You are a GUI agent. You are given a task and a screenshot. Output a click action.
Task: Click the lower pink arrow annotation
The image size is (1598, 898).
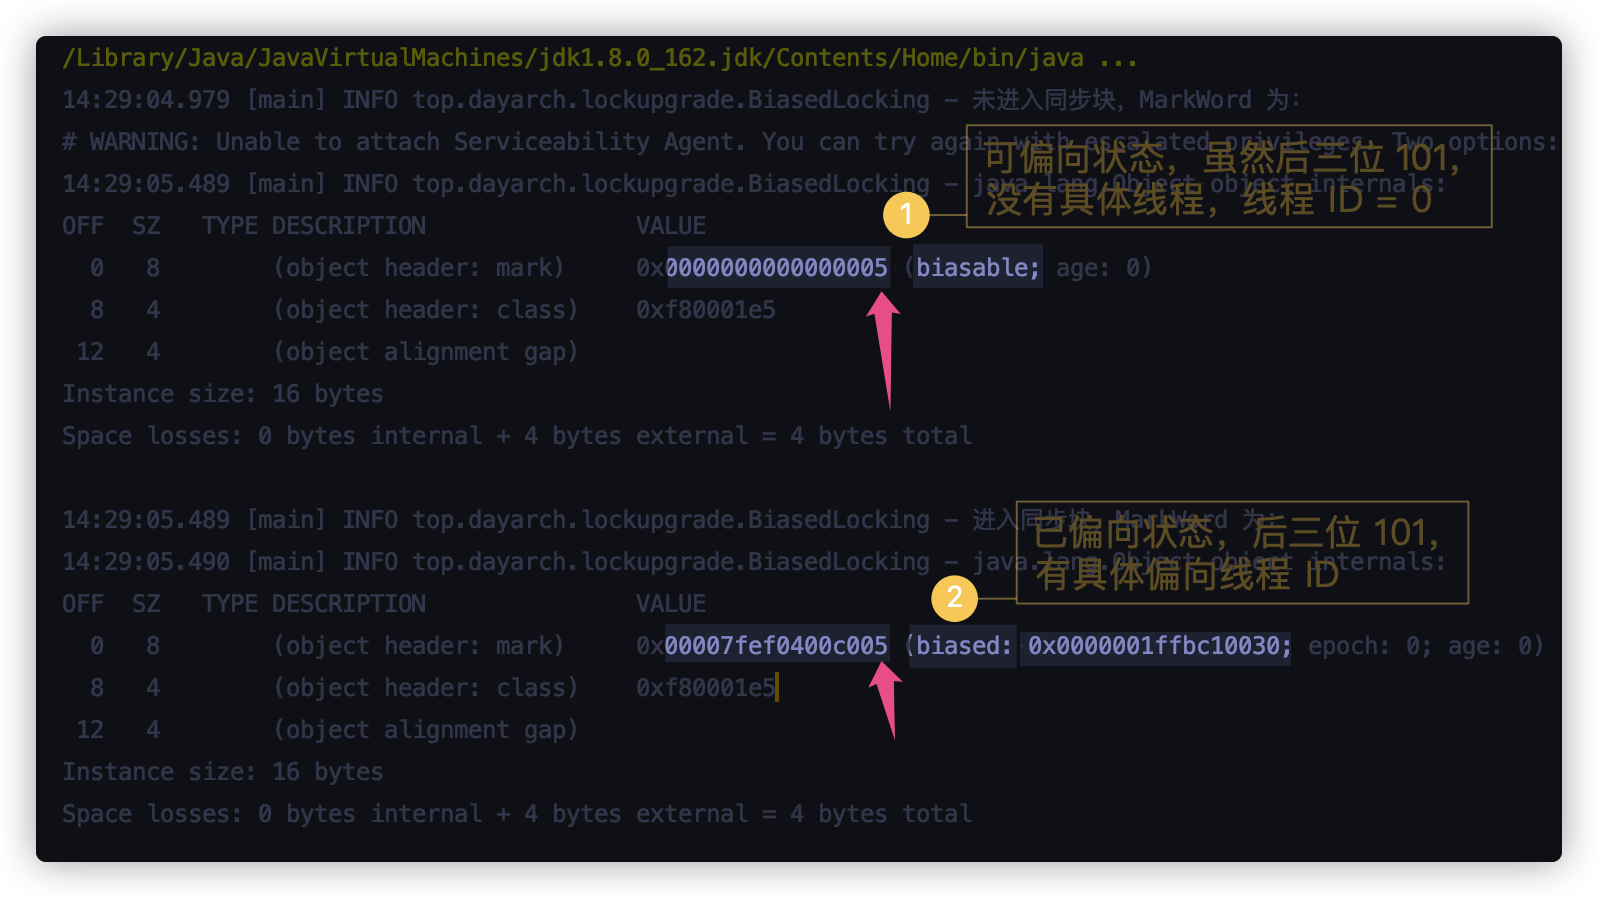click(886, 698)
